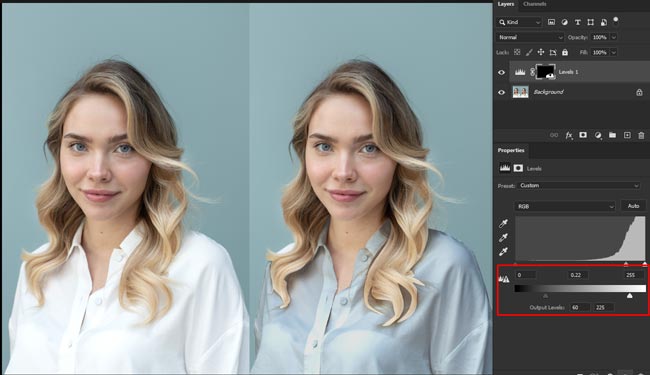
Task: Open the Kind layer filter dropdown
Action: (520, 22)
